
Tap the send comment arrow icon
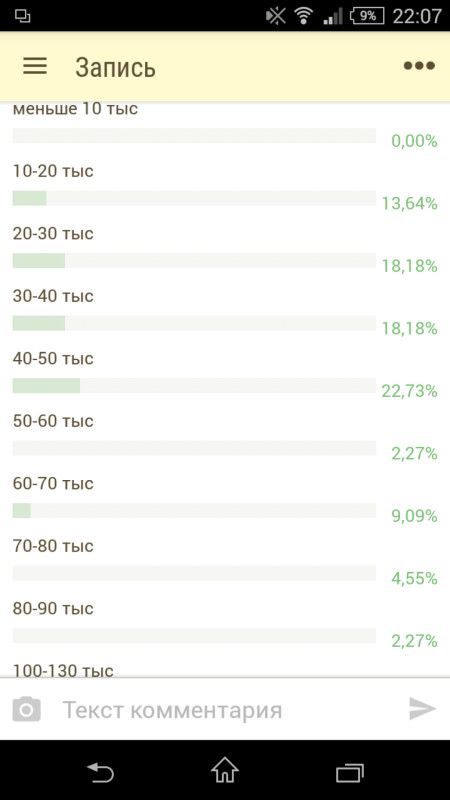coord(422,709)
